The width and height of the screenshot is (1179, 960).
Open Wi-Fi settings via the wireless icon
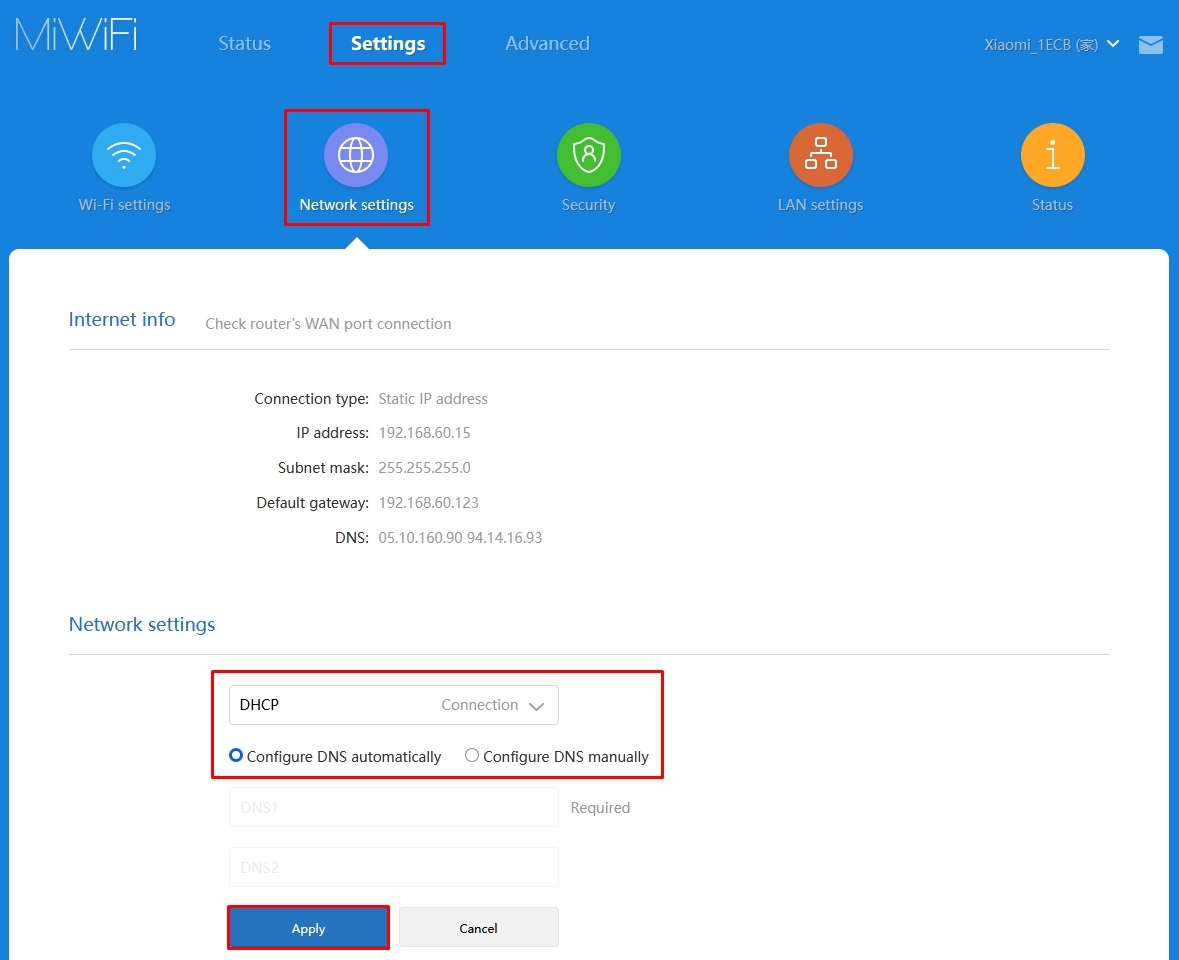(124, 155)
